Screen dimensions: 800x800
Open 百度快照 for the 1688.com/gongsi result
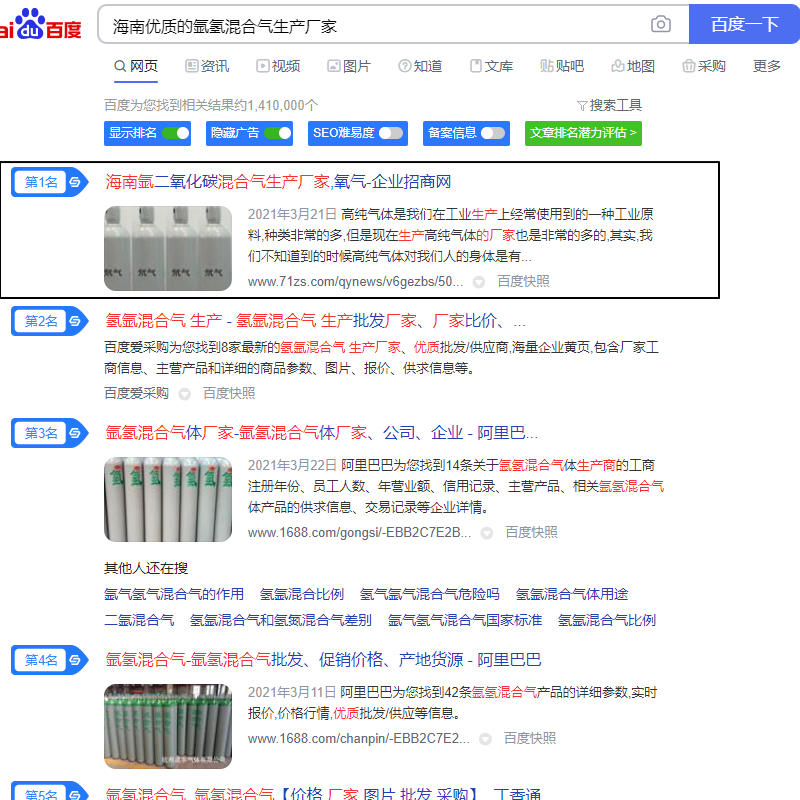click(531, 533)
